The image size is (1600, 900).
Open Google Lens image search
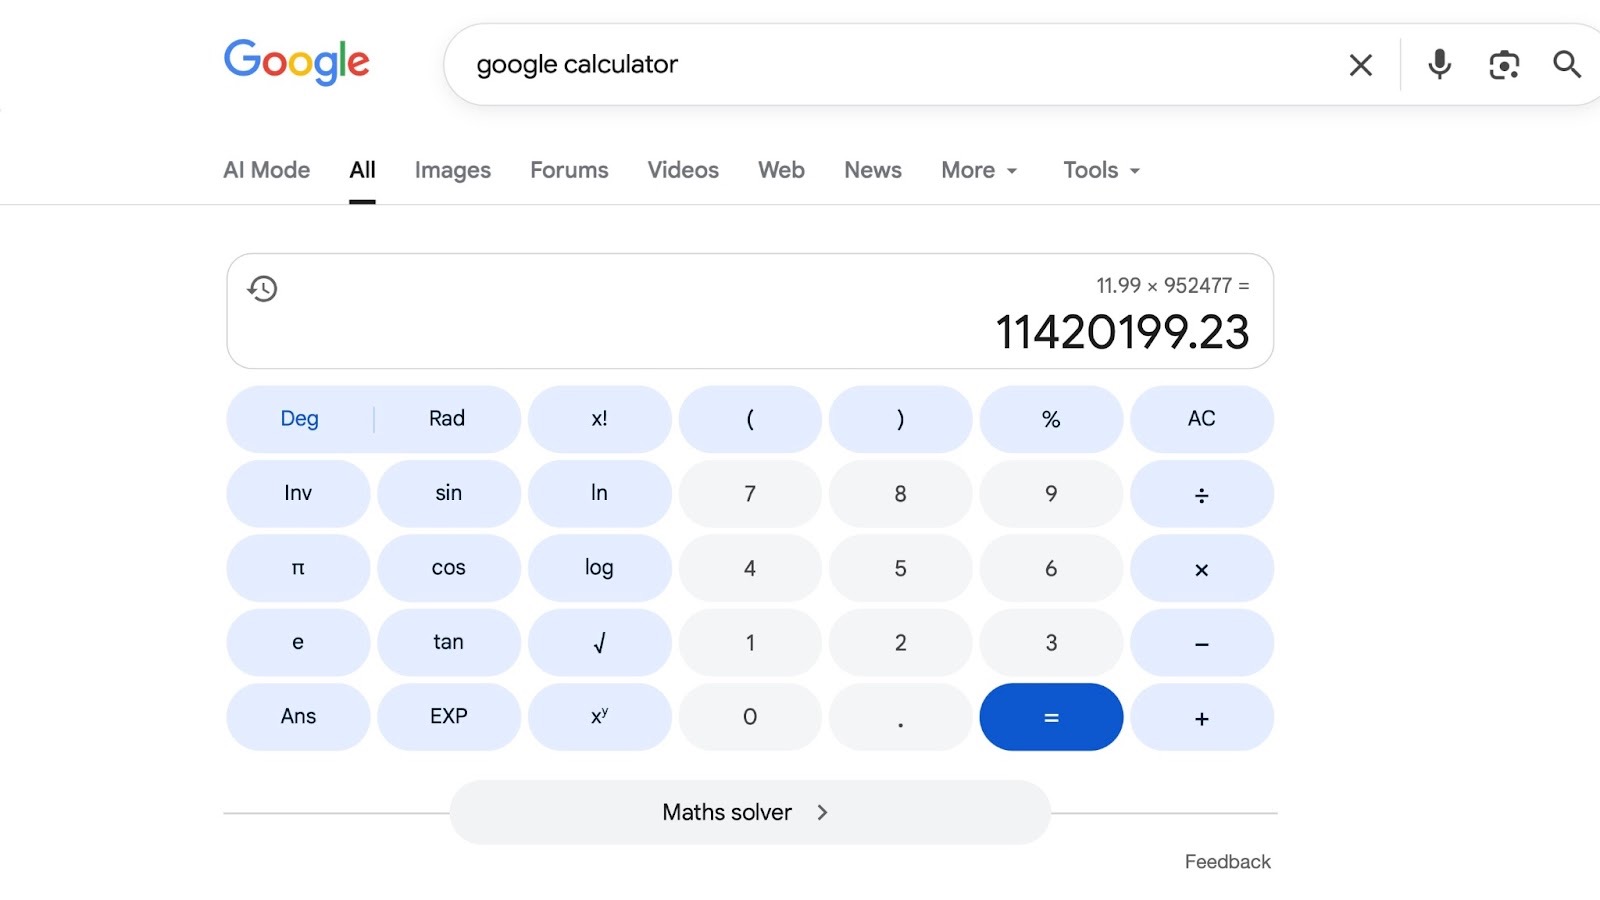click(x=1503, y=64)
